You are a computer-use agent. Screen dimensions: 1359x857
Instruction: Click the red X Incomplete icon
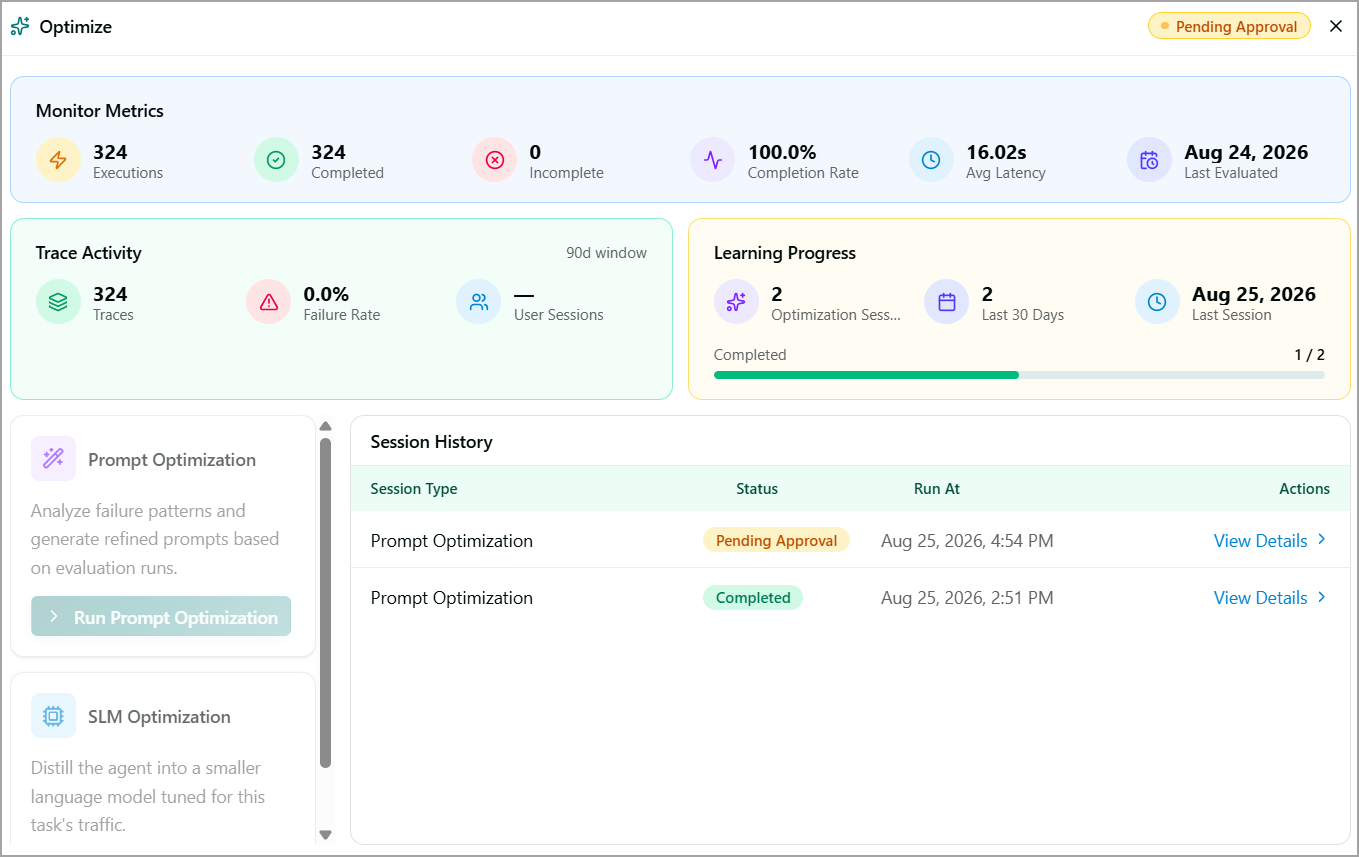tap(494, 160)
